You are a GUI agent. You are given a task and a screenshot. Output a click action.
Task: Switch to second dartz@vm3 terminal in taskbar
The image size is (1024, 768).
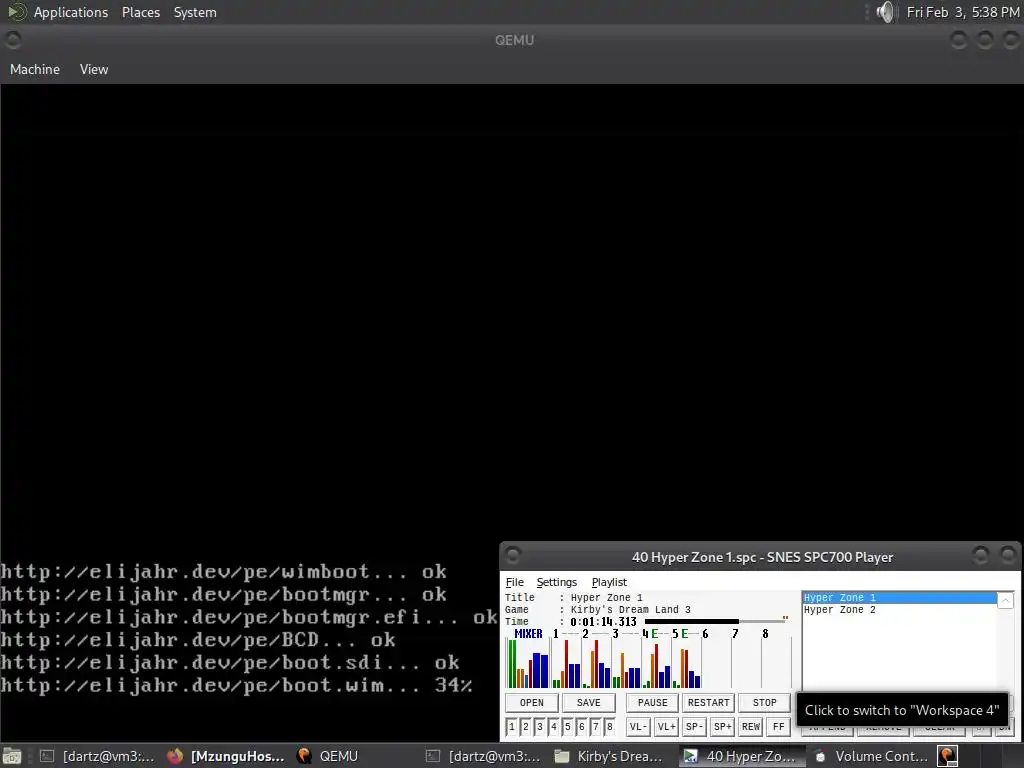point(484,756)
